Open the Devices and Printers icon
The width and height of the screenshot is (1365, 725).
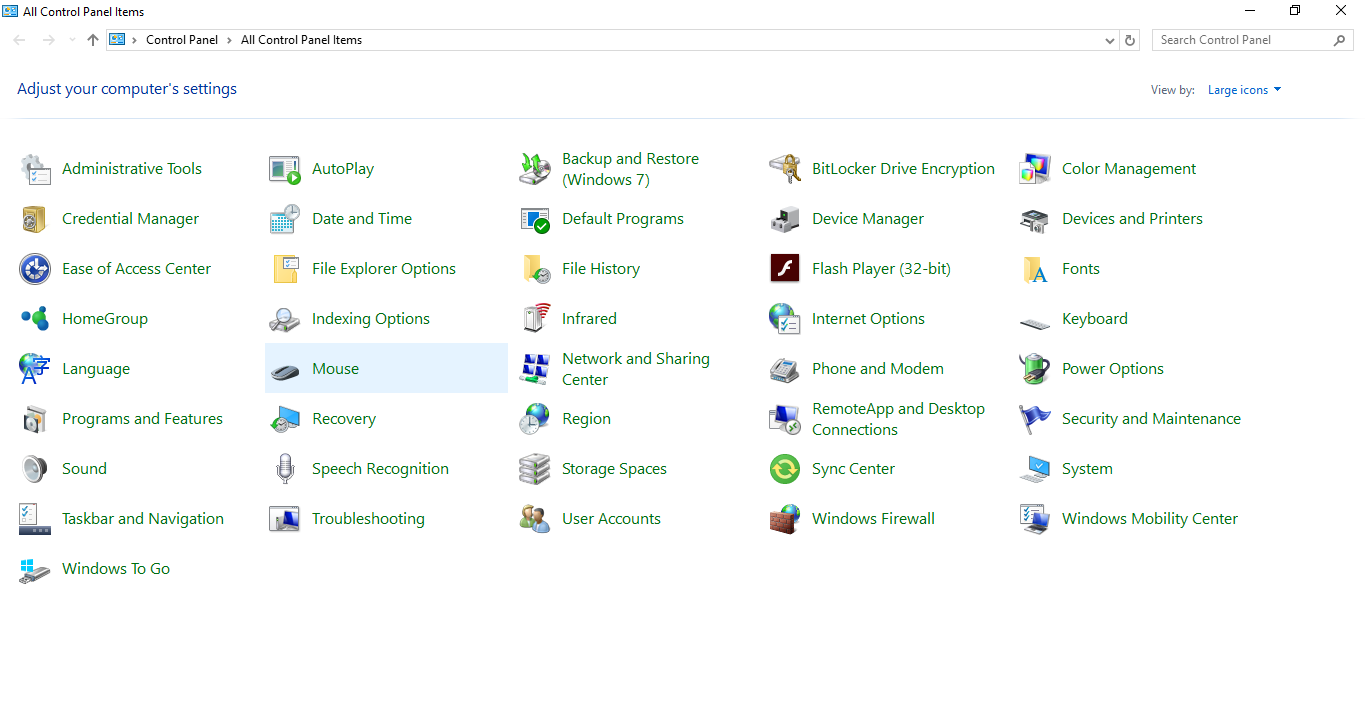pos(1035,219)
